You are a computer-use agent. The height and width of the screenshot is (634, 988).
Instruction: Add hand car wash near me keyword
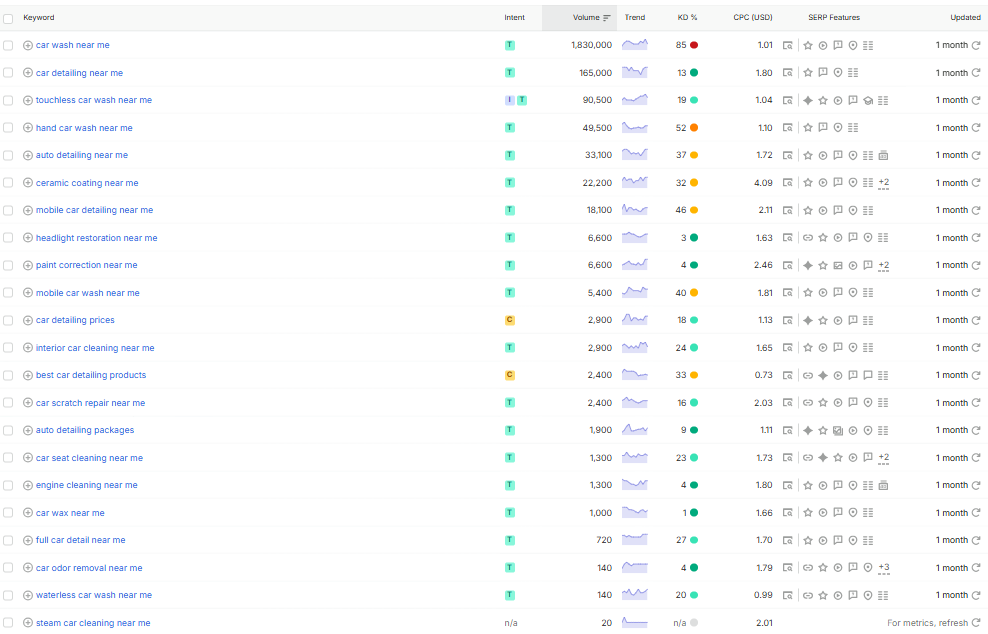tap(28, 128)
